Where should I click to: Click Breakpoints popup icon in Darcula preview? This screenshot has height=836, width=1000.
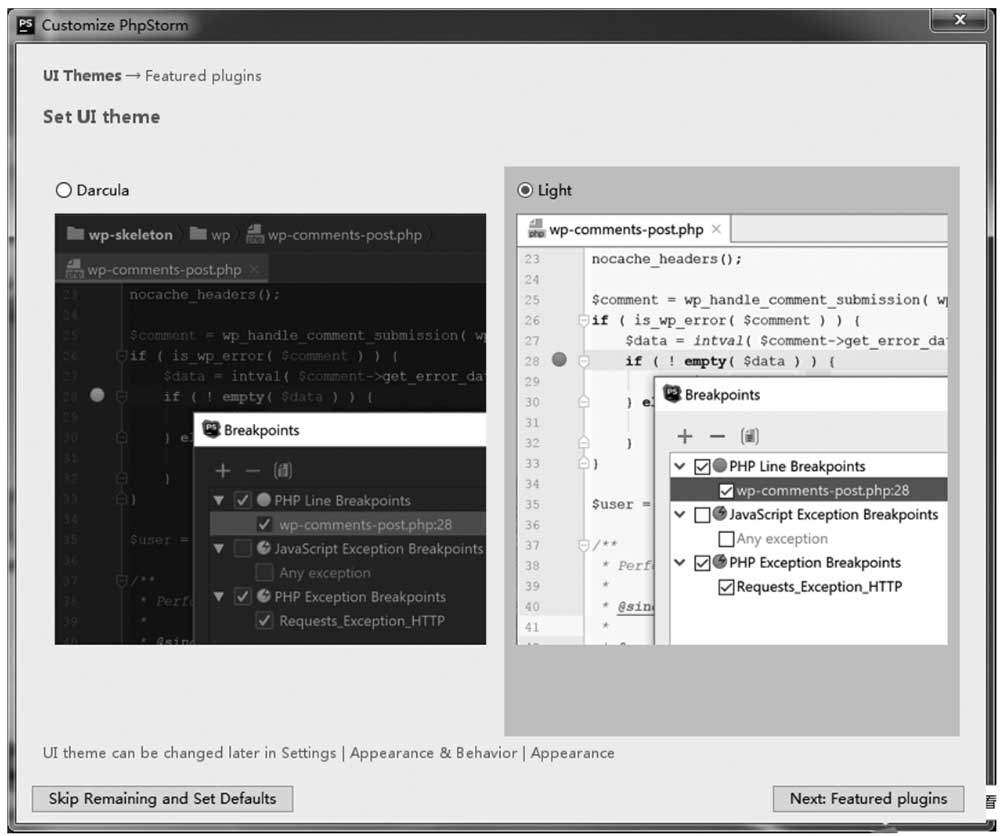pos(211,429)
